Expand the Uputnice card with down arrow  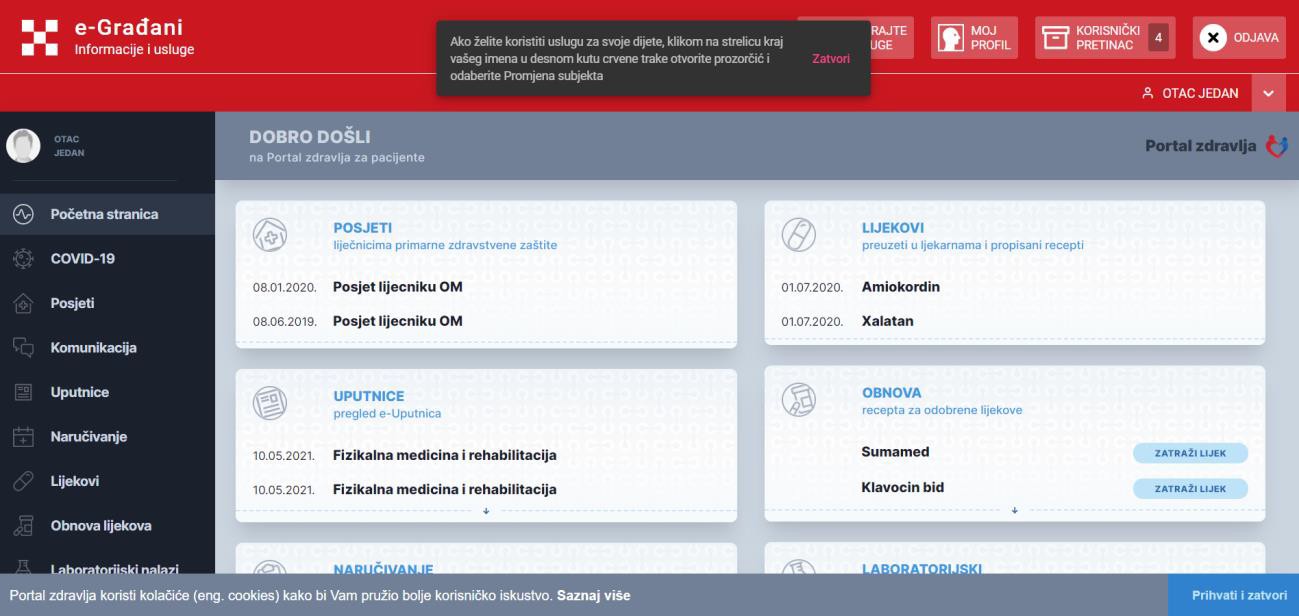[486, 510]
